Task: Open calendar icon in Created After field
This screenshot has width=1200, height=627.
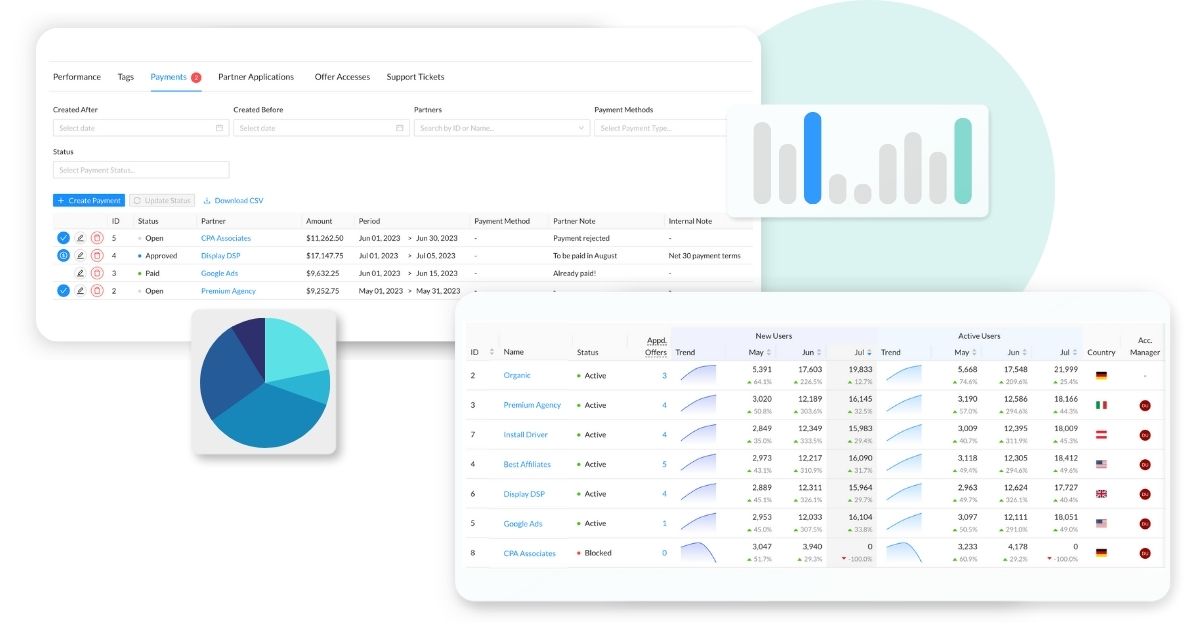Action: [x=219, y=128]
